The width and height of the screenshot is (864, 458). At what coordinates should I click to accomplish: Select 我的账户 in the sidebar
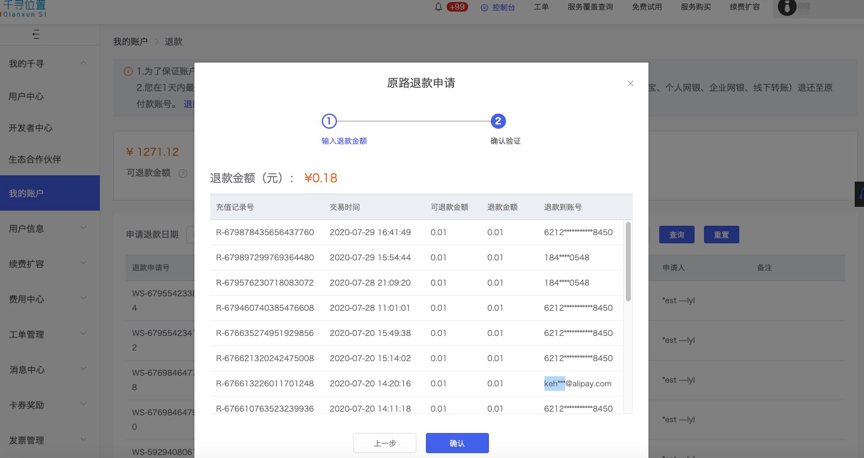coord(50,193)
